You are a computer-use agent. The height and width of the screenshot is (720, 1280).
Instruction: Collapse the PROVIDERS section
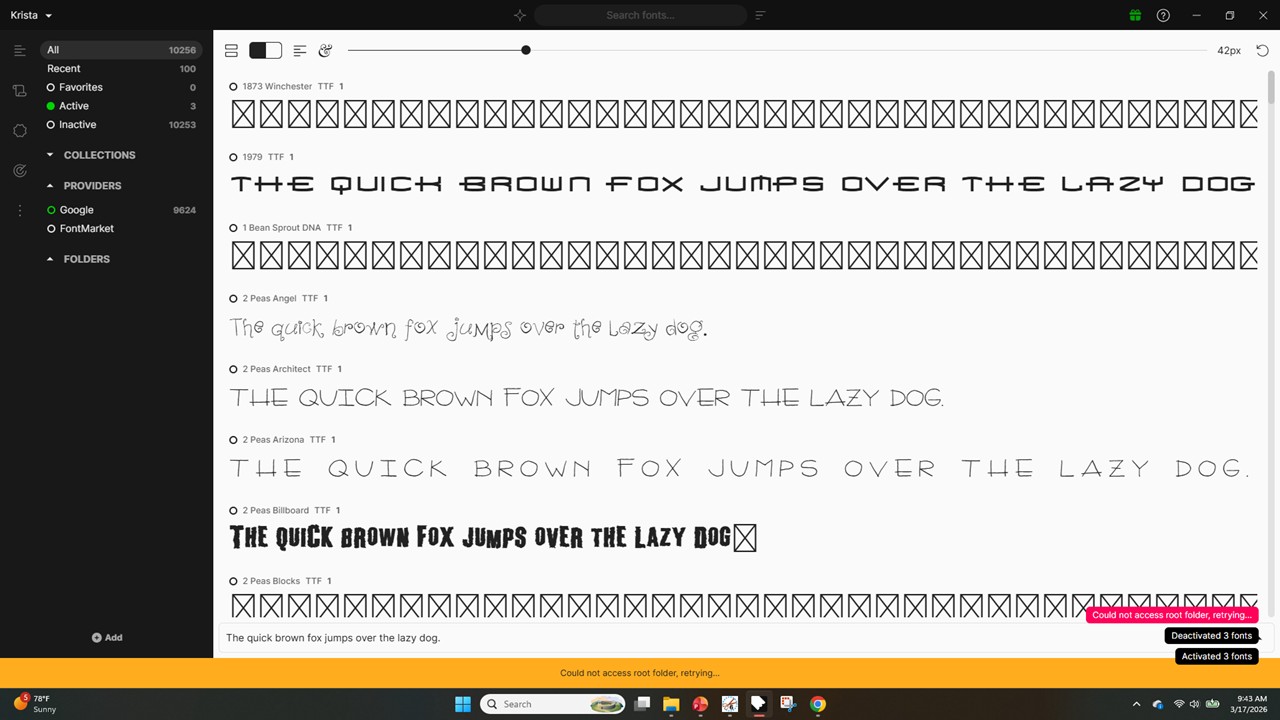click(x=50, y=185)
